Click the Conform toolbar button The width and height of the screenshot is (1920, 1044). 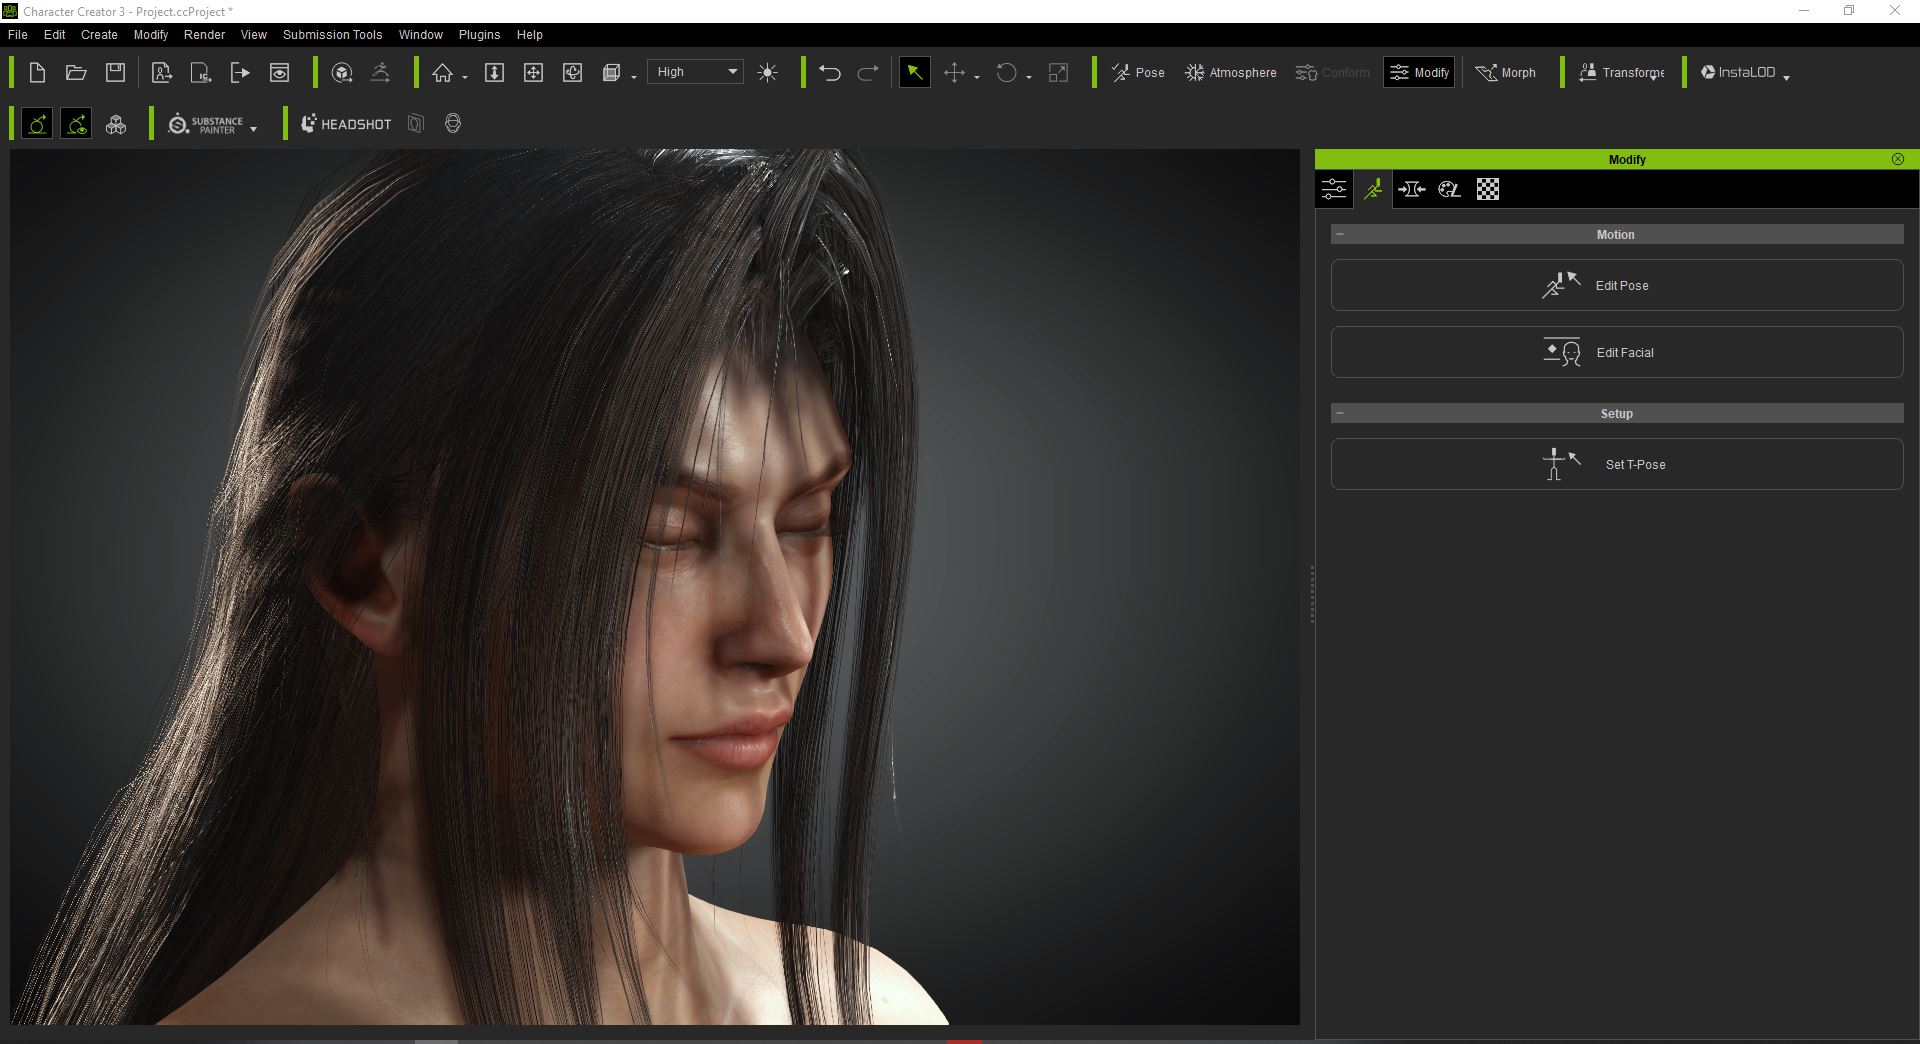pos(1332,72)
